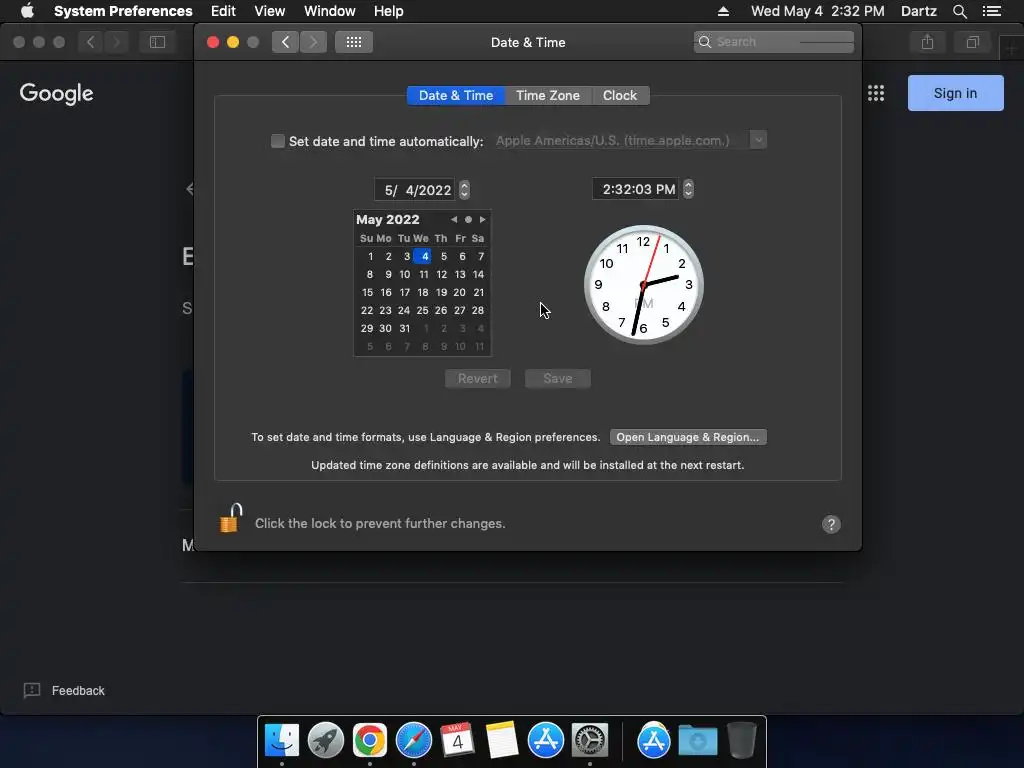The height and width of the screenshot is (768, 1024).
Task: Go back in the Date & Time window
Action: click(x=285, y=42)
